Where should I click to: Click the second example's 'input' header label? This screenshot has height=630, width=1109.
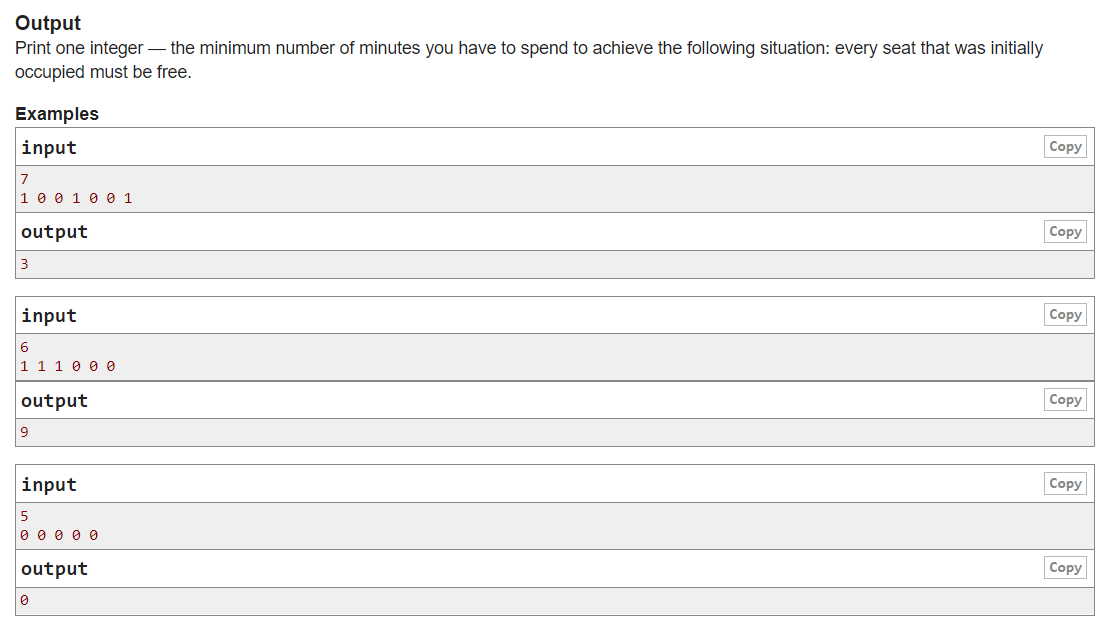coord(49,316)
